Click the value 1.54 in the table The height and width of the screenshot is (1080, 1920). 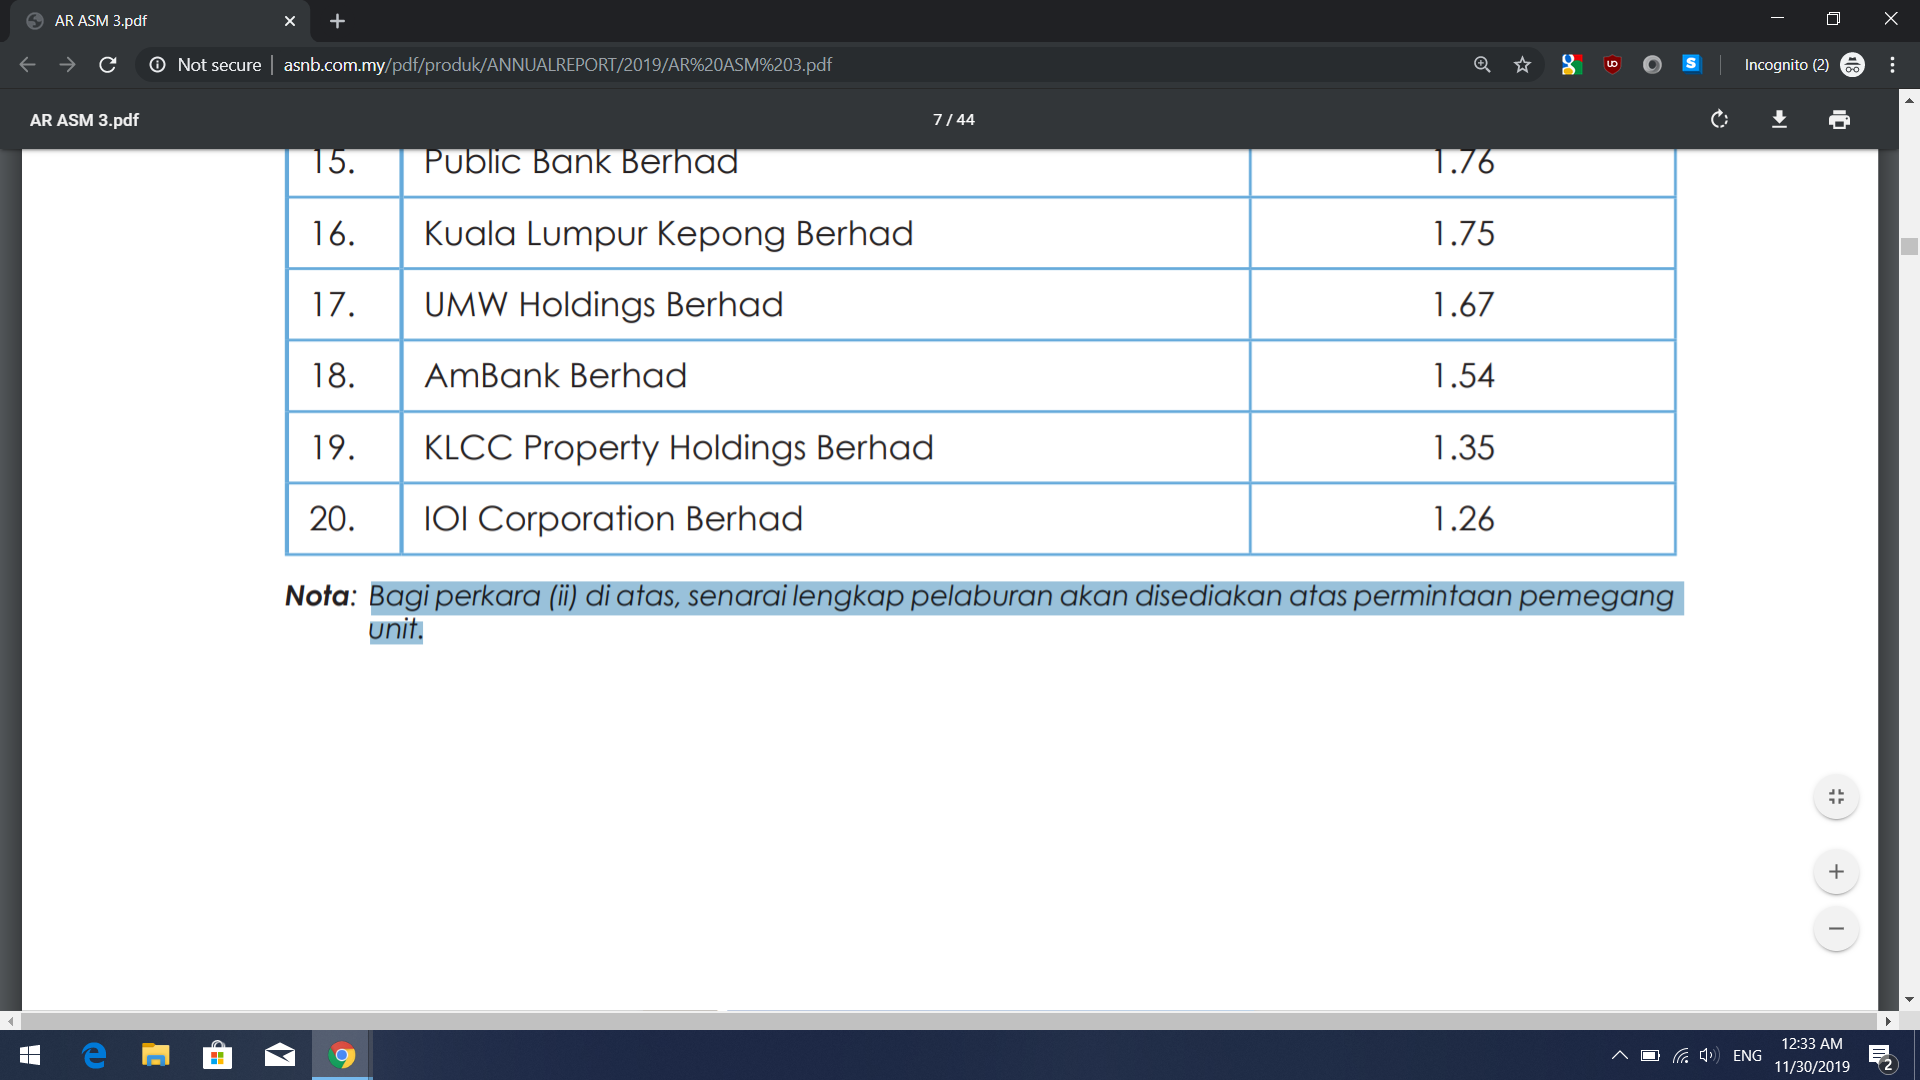pos(1463,376)
